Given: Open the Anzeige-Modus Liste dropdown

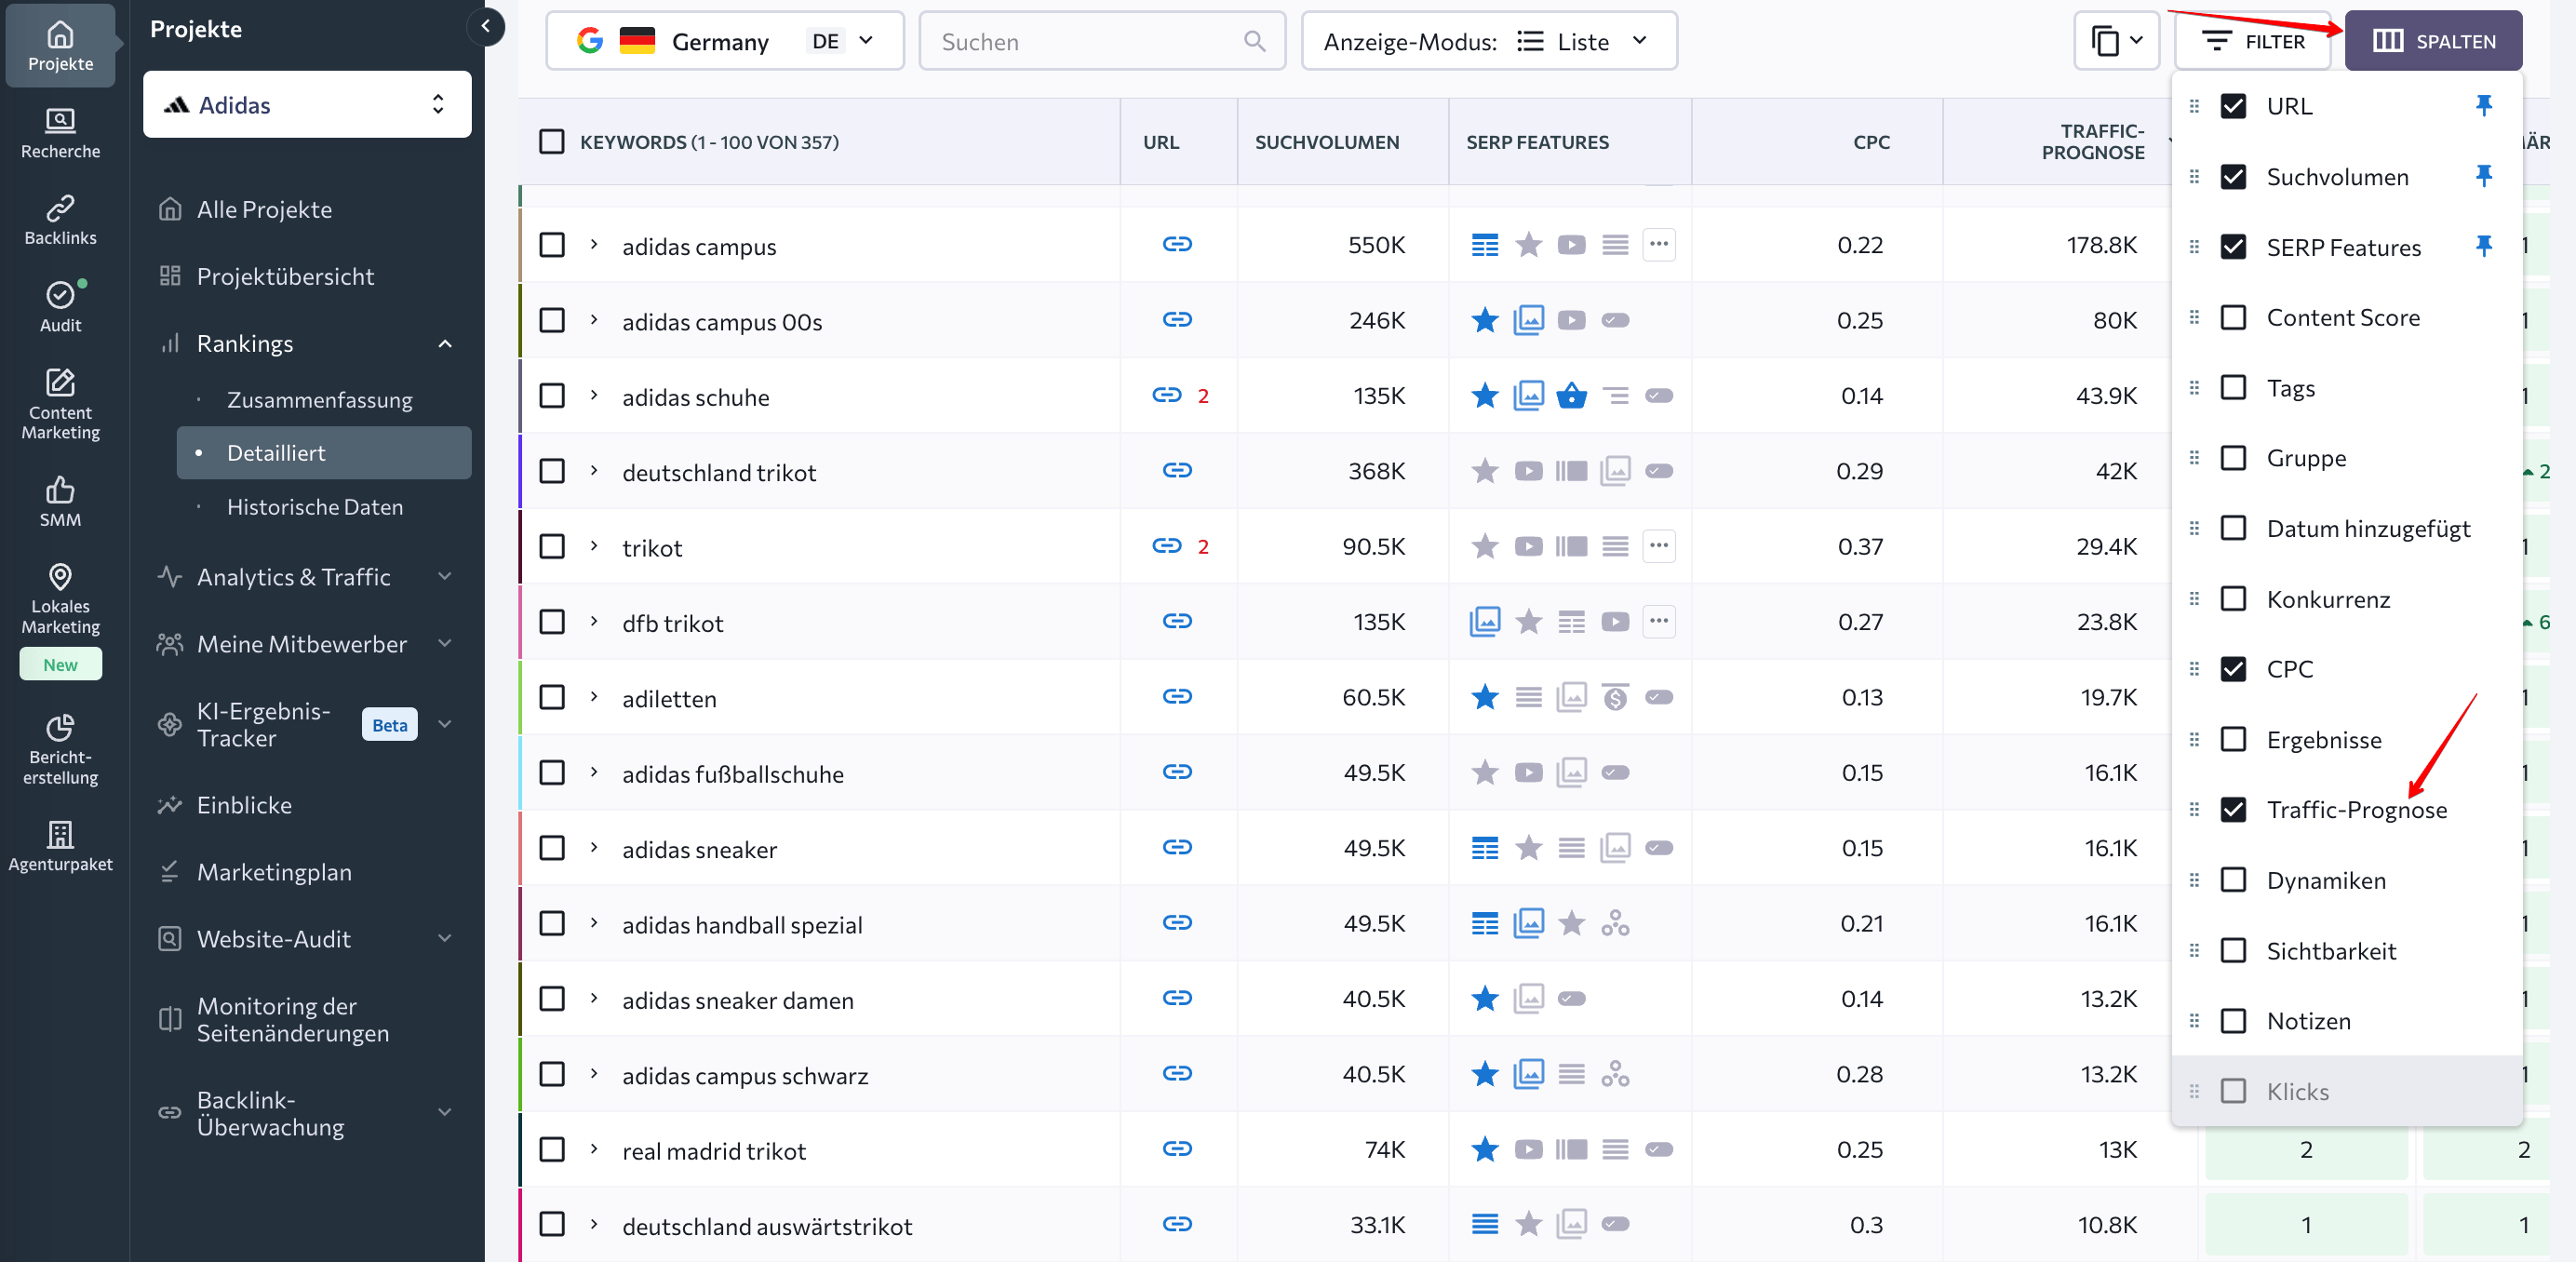Looking at the screenshot, I should pyautogui.click(x=1489, y=41).
